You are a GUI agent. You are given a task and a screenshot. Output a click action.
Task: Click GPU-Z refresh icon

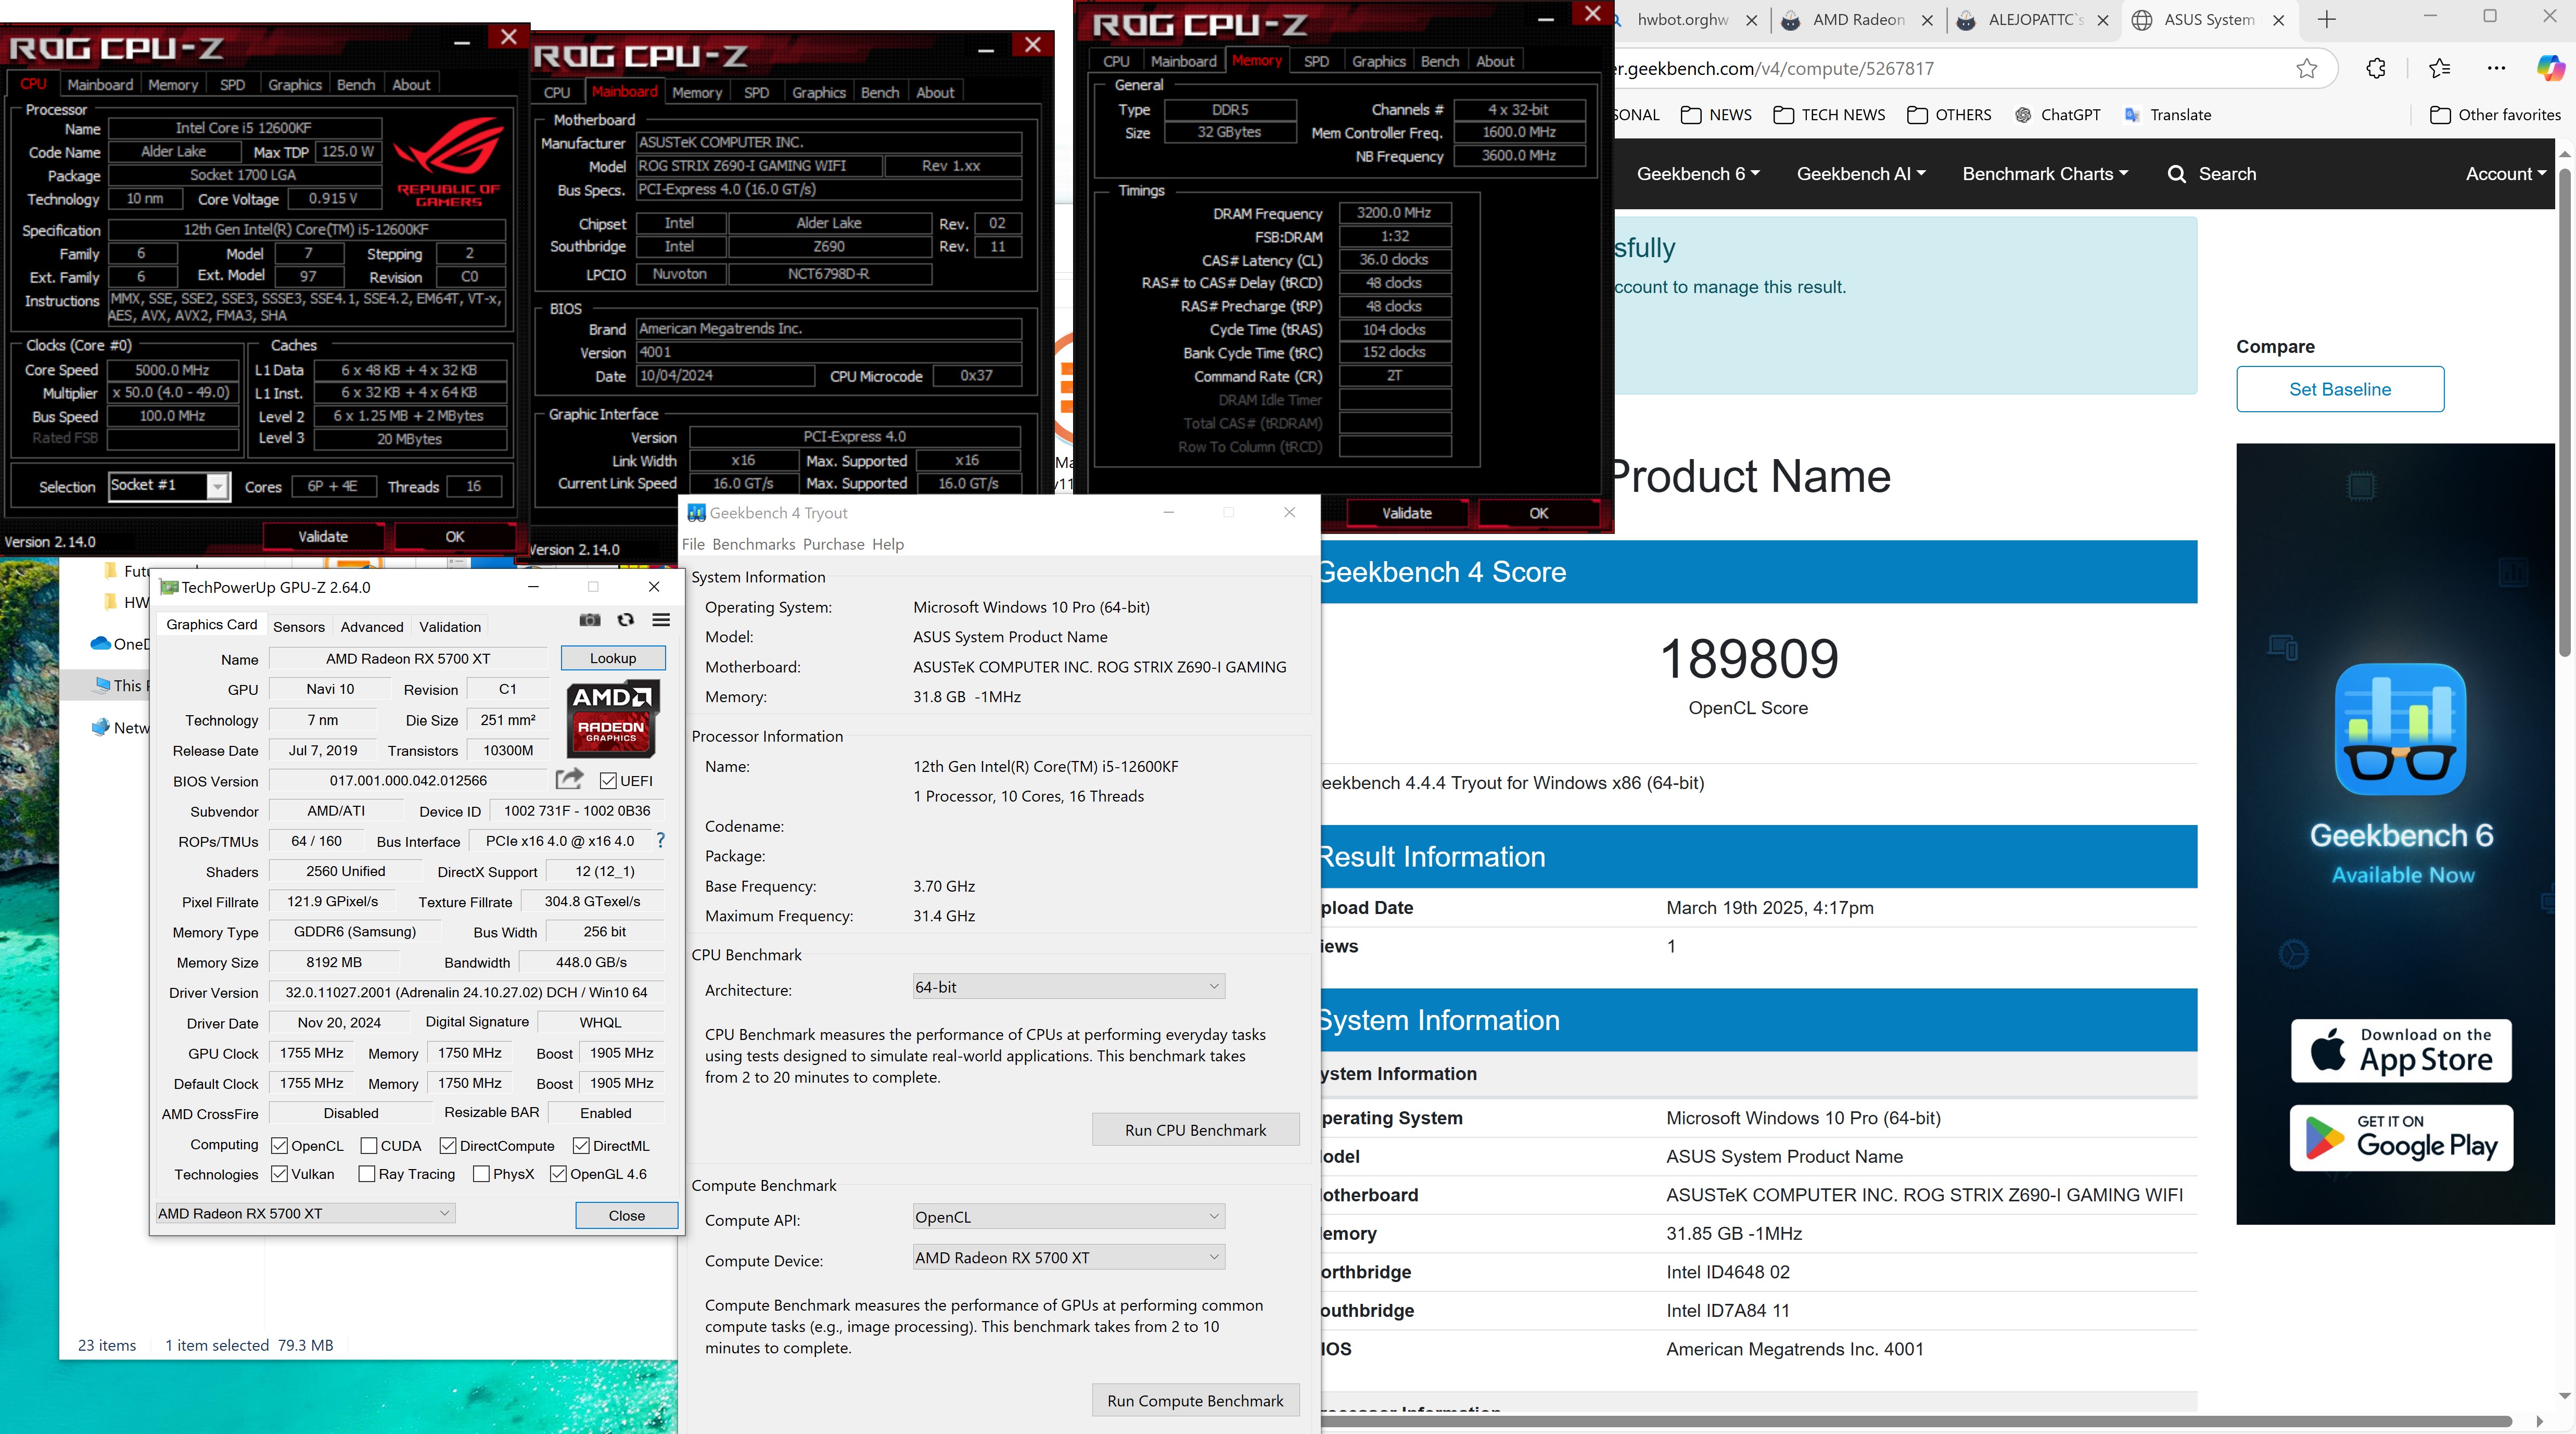(x=625, y=620)
